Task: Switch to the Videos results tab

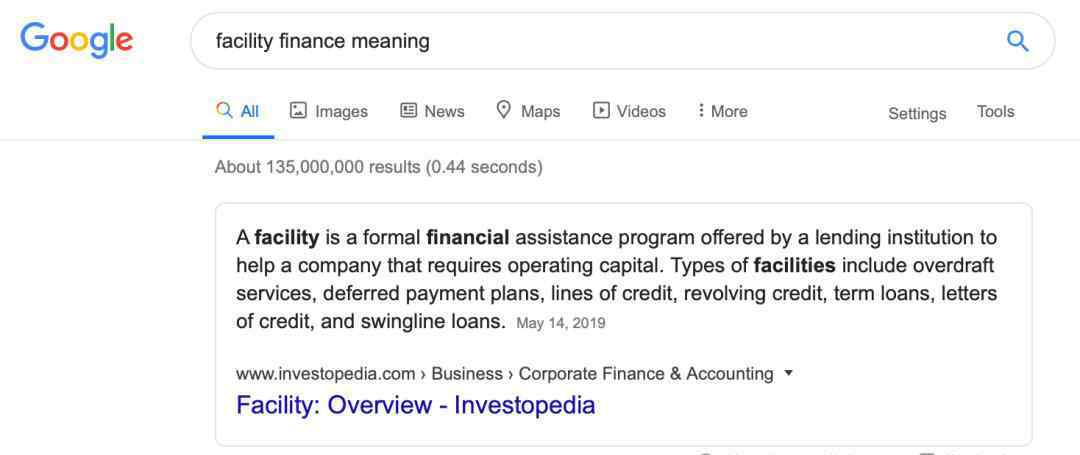Action: pyautogui.click(x=629, y=111)
